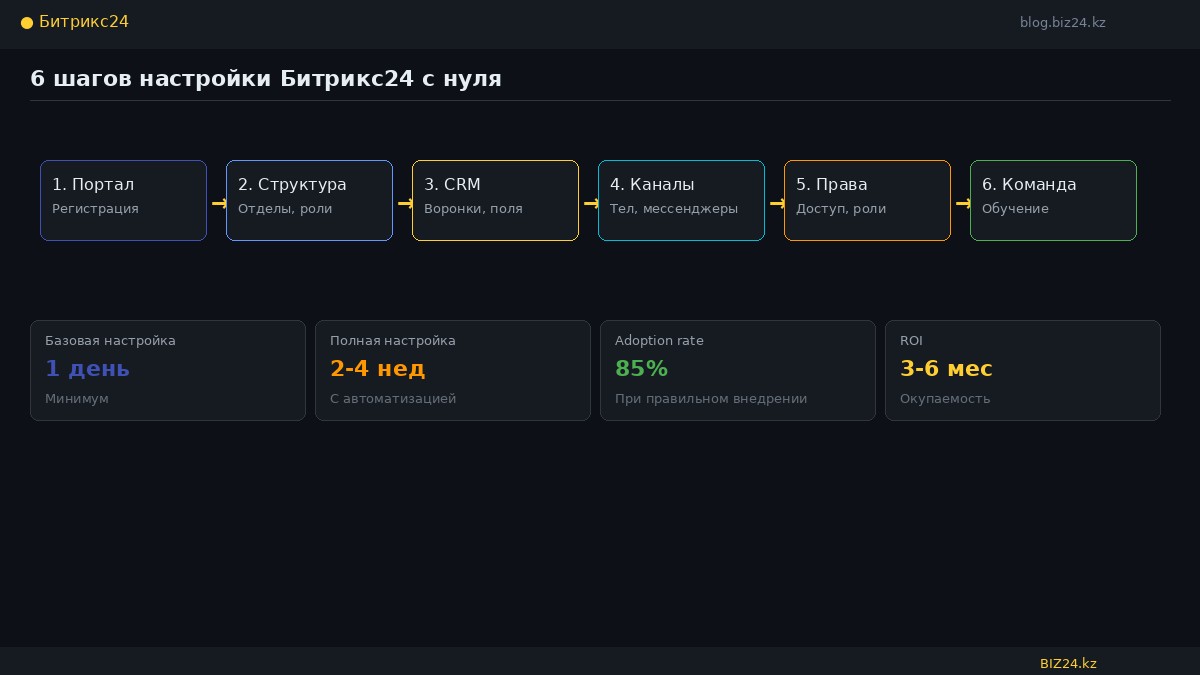Click the "3-6 мес" value
This screenshot has height=675, width=1200.
(x=946, y=369)
